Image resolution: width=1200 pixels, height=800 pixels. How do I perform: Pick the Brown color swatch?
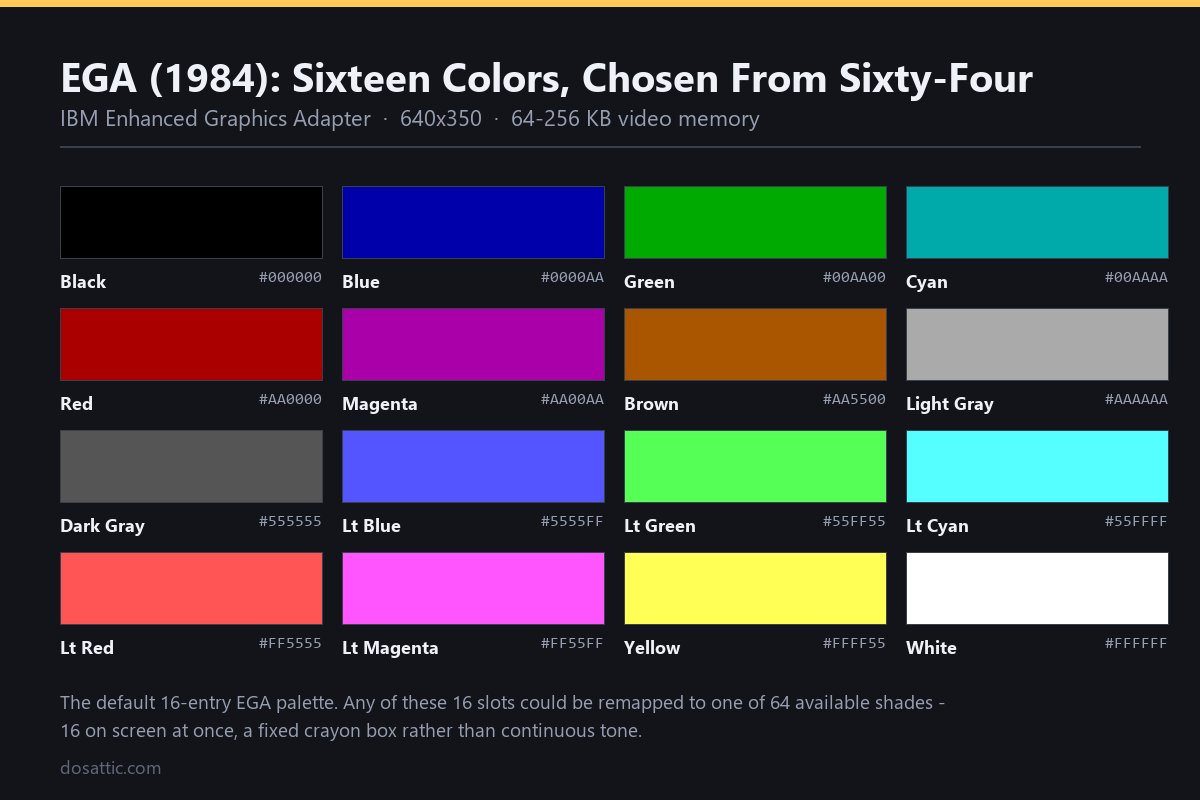coord(755,344)
